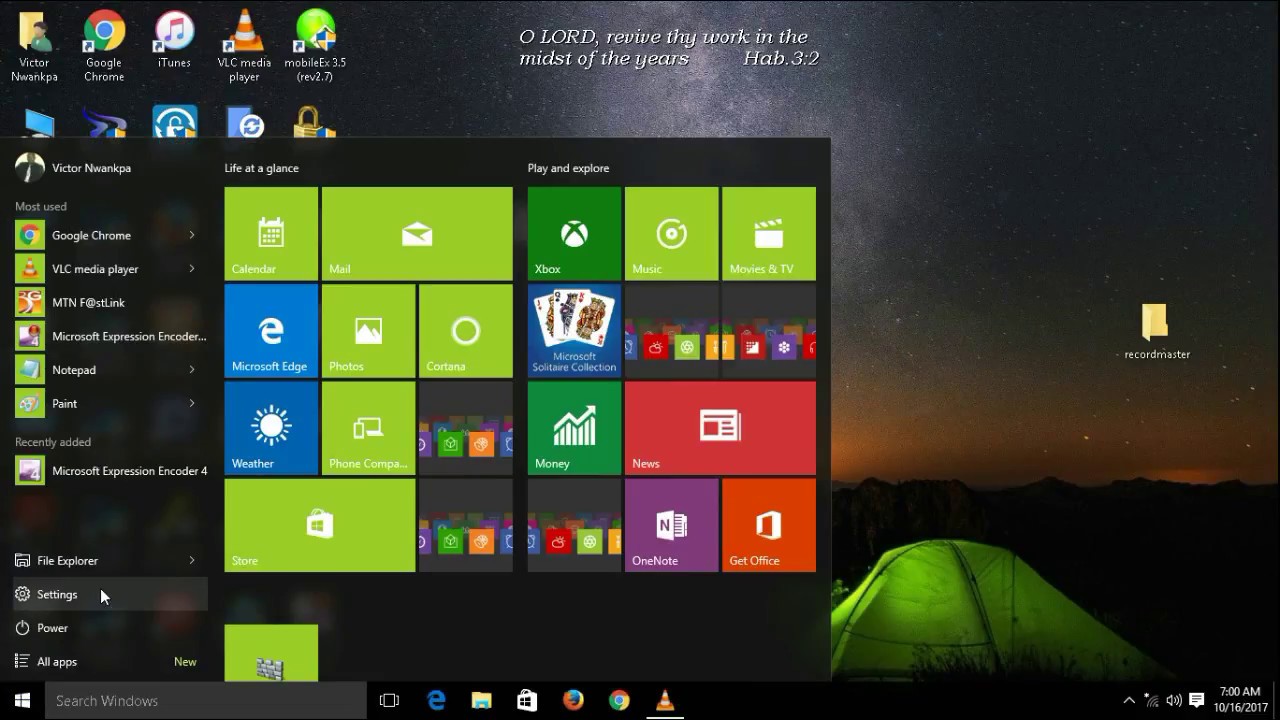Open Microsoft Solitaire Collection tile
This screenshot has width=1280, height=720.
coord(574,330)
